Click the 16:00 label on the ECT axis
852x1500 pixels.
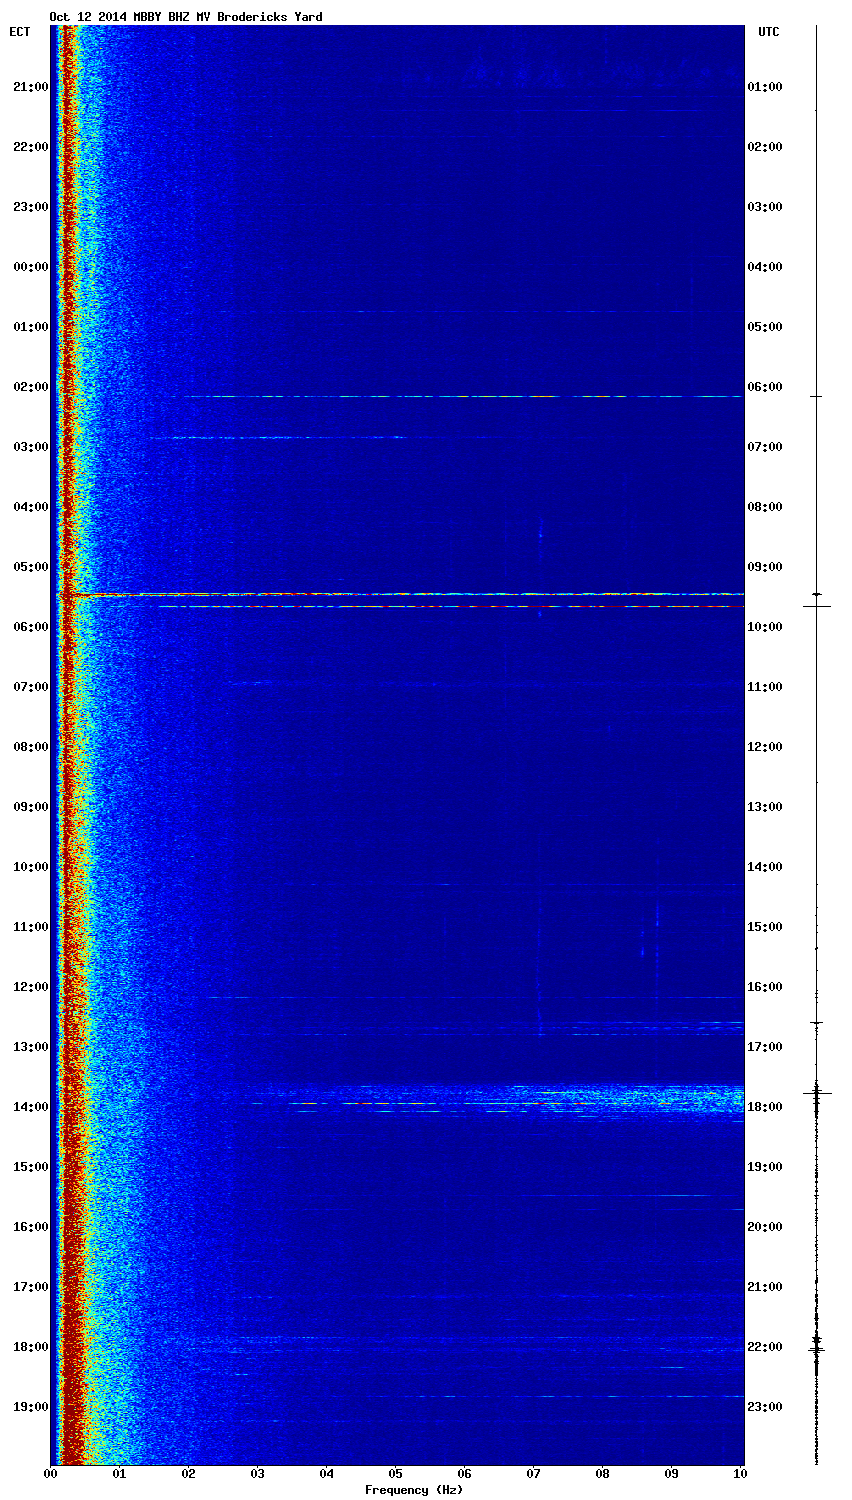pos(30,1227)
